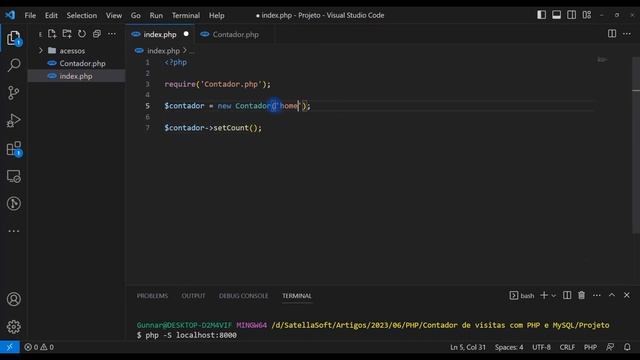Create a new file in the explorer

pos(52,34)
